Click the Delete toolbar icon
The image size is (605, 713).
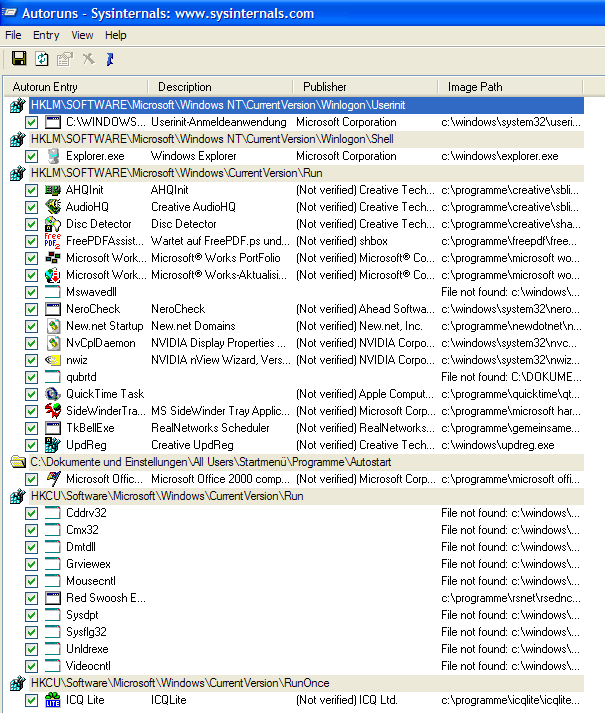88,59
